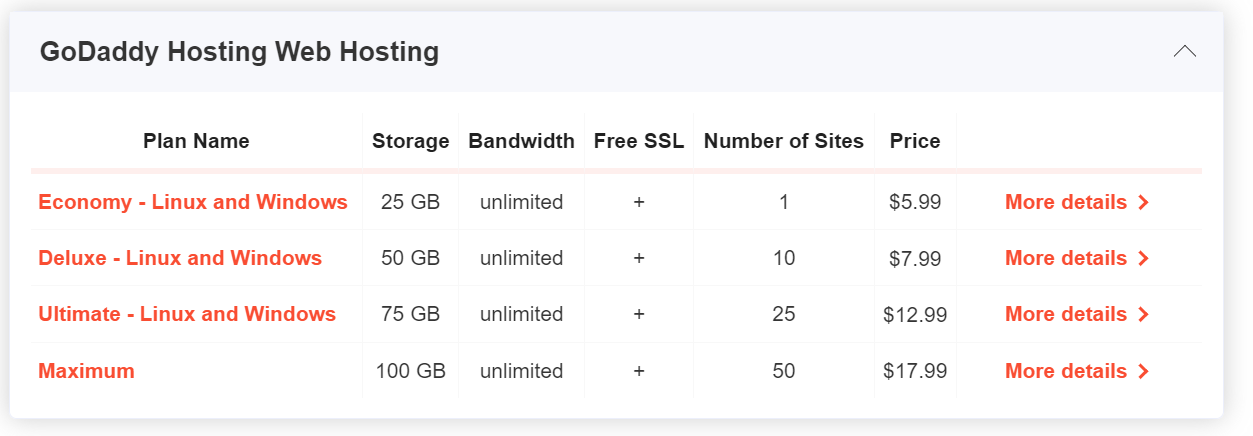Click the arrow icon beside the Ultimate More details
1253x436 pixels.
click(x=1144, y=315)
